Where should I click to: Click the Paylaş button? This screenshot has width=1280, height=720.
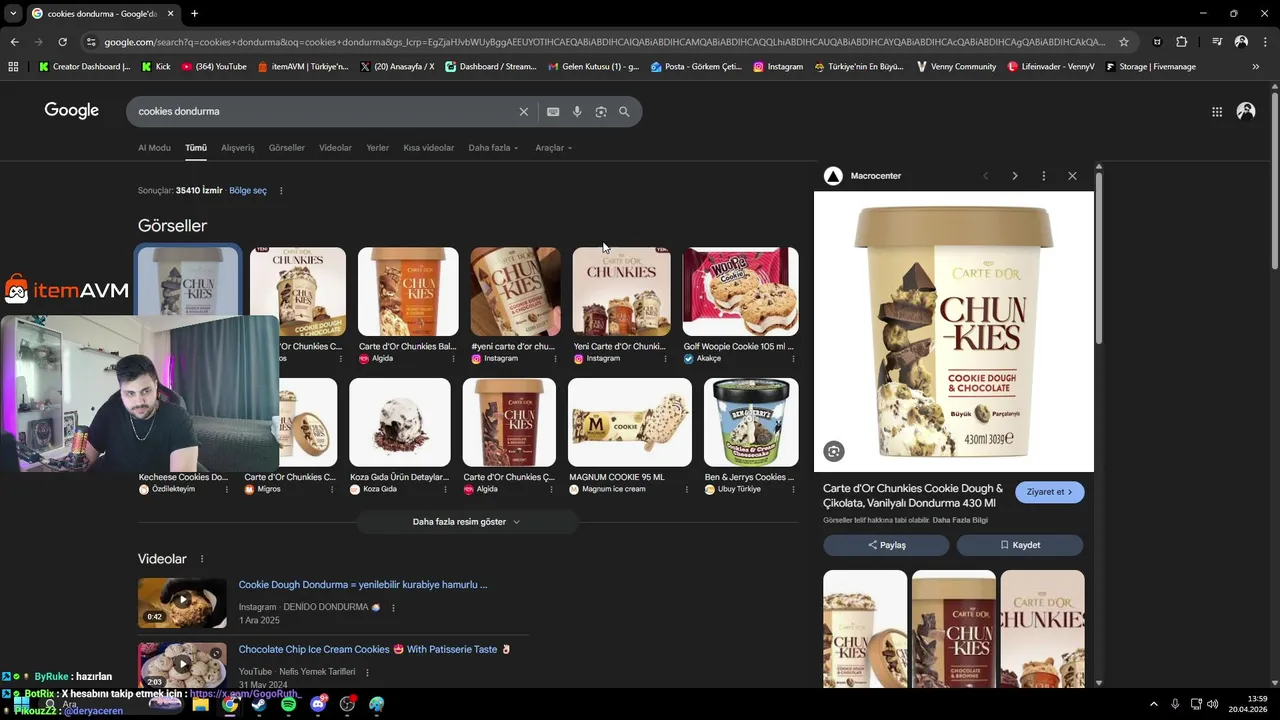(886, 545)
